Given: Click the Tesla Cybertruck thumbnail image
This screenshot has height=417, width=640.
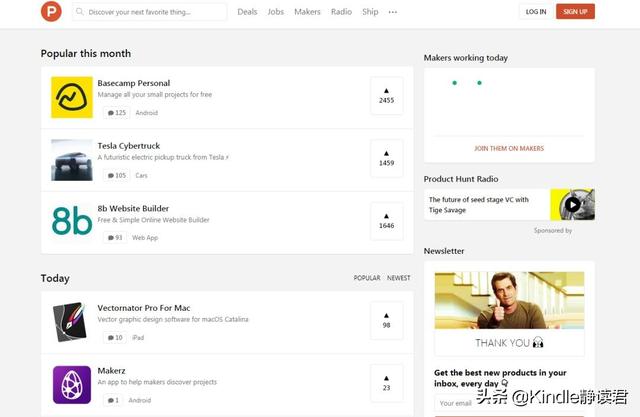Looking at the screenshot, I should (x=72, y=159).
